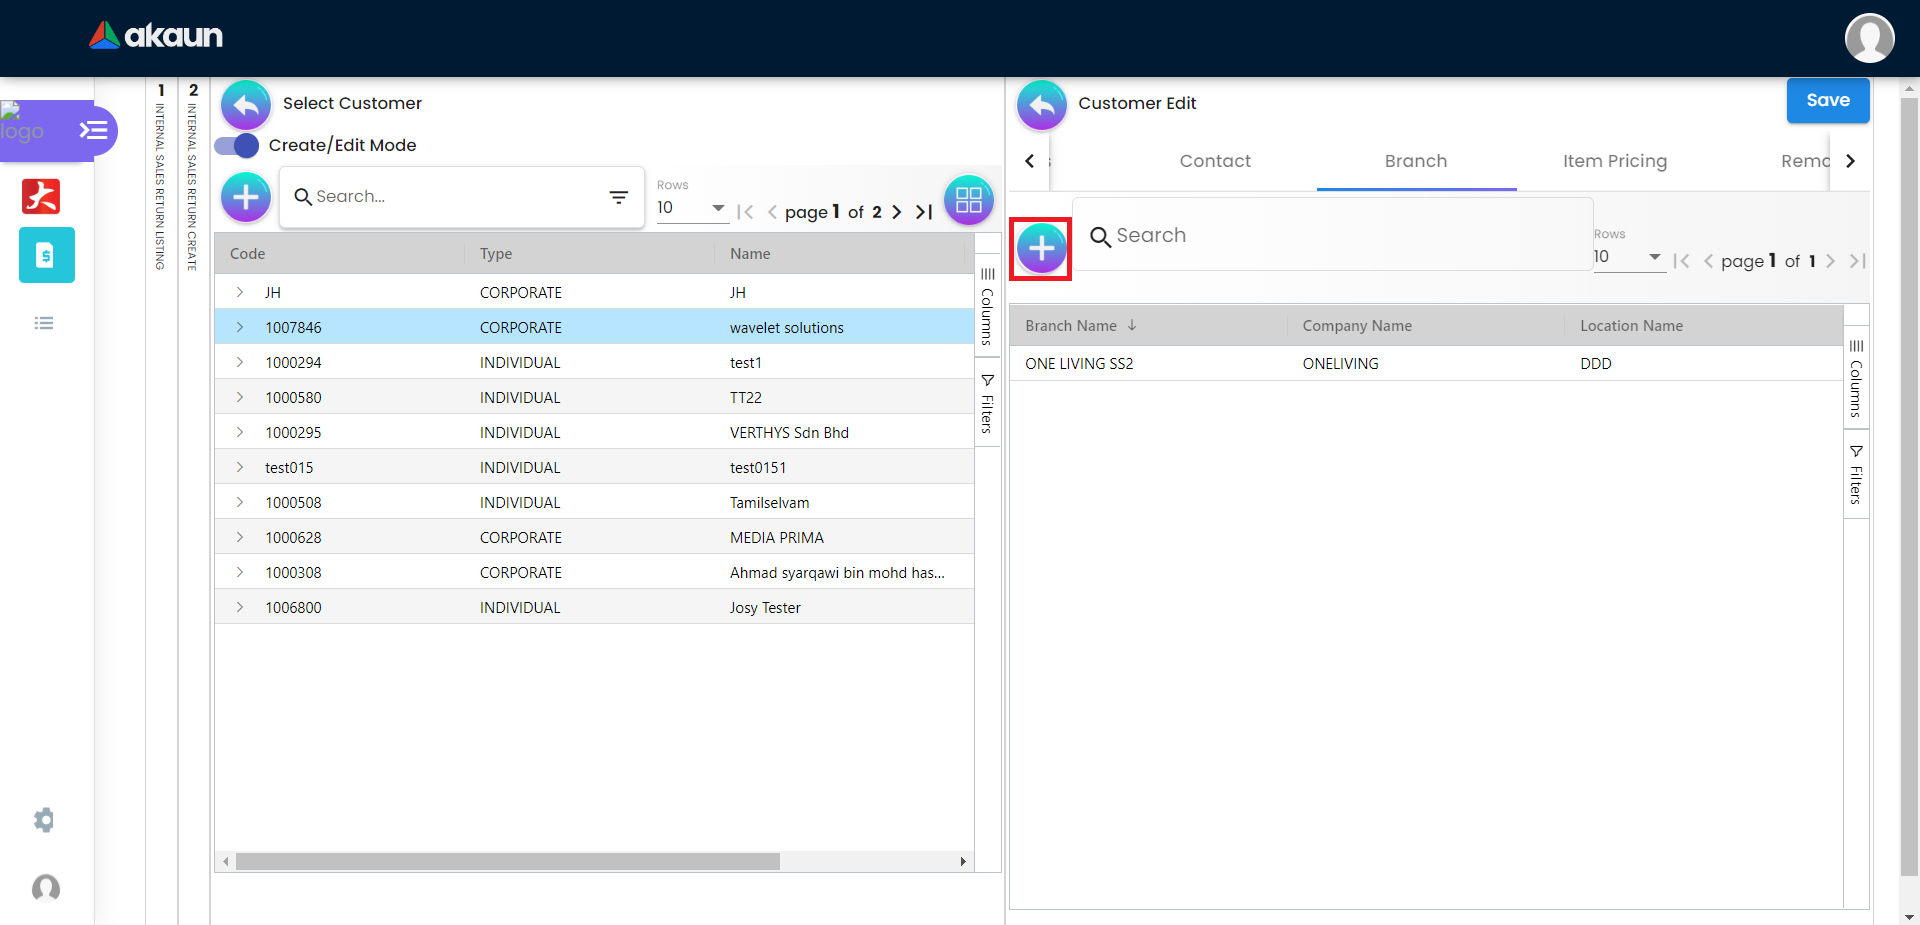Open Rows dropdown in branch list
The width and height of the screenshot is (1920, 925).
coord(1628,257)
